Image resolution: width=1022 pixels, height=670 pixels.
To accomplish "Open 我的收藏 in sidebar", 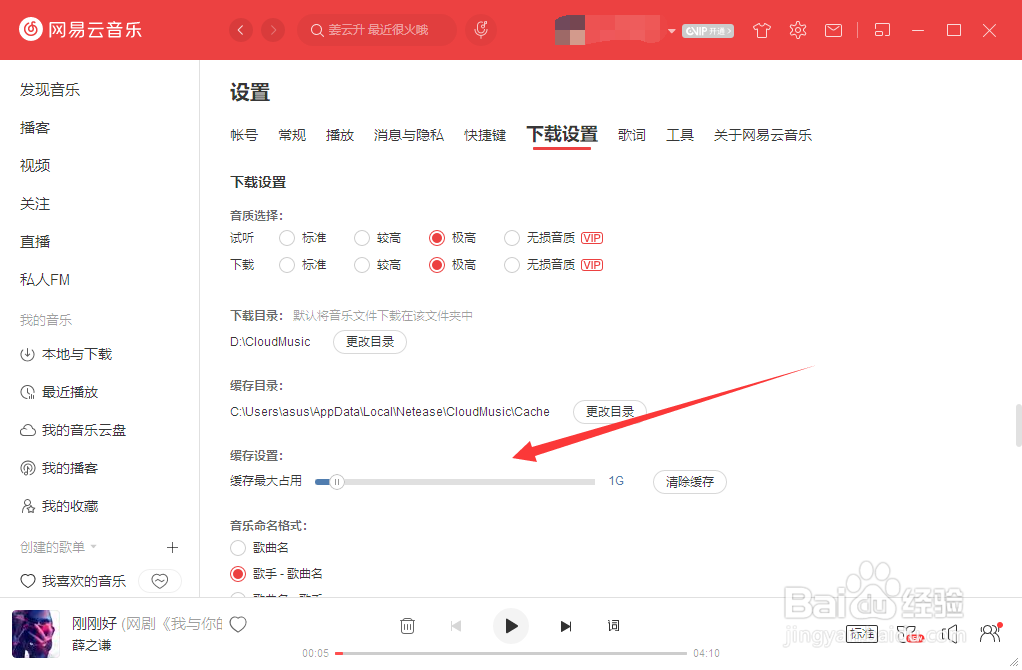I will [59, 506].
